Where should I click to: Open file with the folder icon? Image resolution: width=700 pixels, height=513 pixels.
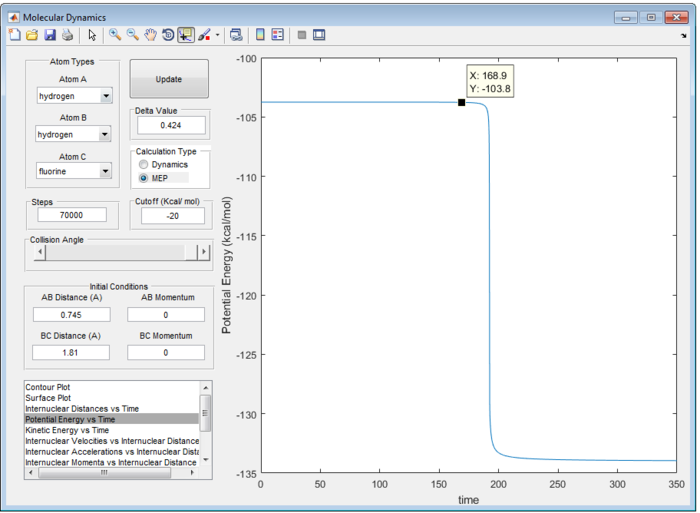[32, 35]
